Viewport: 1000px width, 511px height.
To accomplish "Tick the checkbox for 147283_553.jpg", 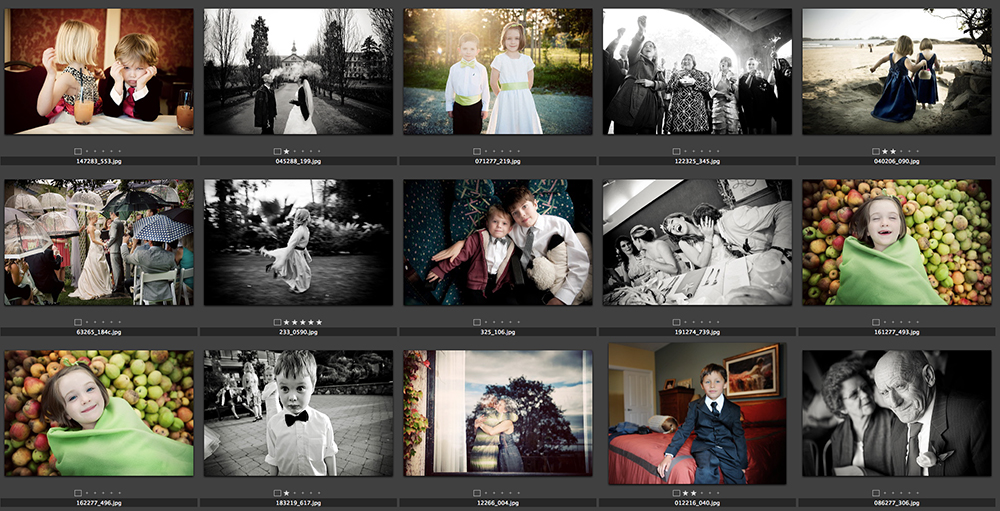I will pos(78,151).
